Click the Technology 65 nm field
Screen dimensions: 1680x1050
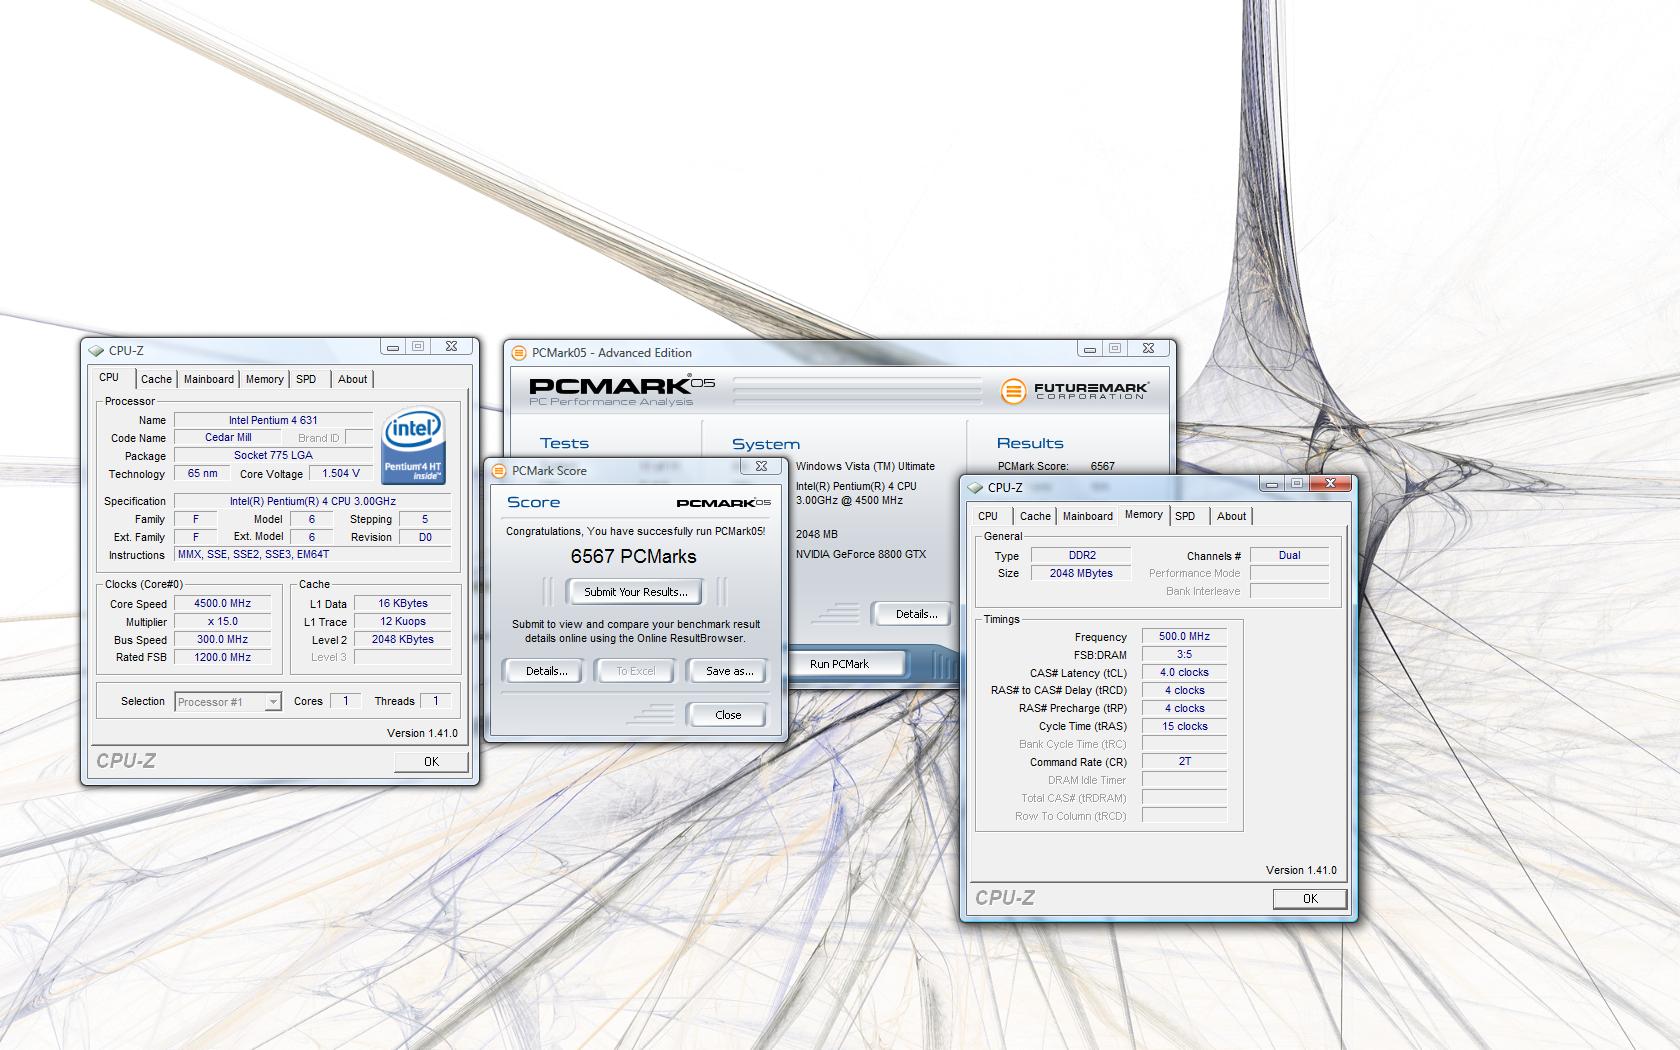pyautogui.click(x=203, y=474)
